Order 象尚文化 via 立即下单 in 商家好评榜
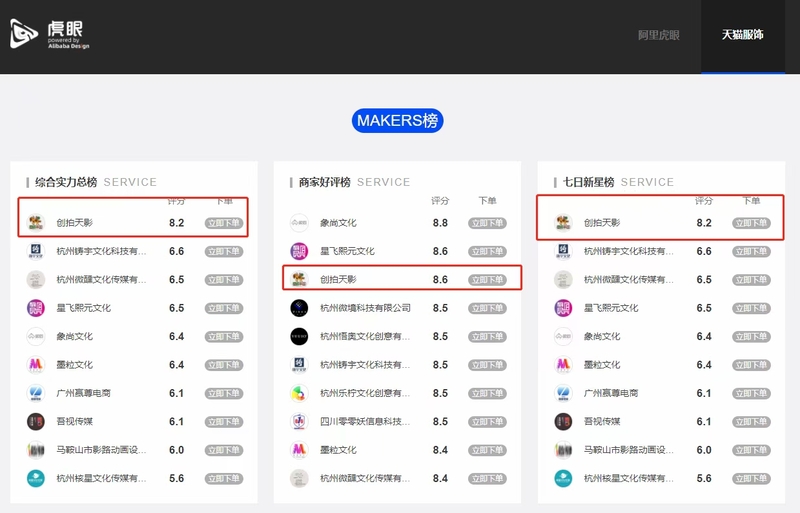800x513 pixels. tap(487, 223)
